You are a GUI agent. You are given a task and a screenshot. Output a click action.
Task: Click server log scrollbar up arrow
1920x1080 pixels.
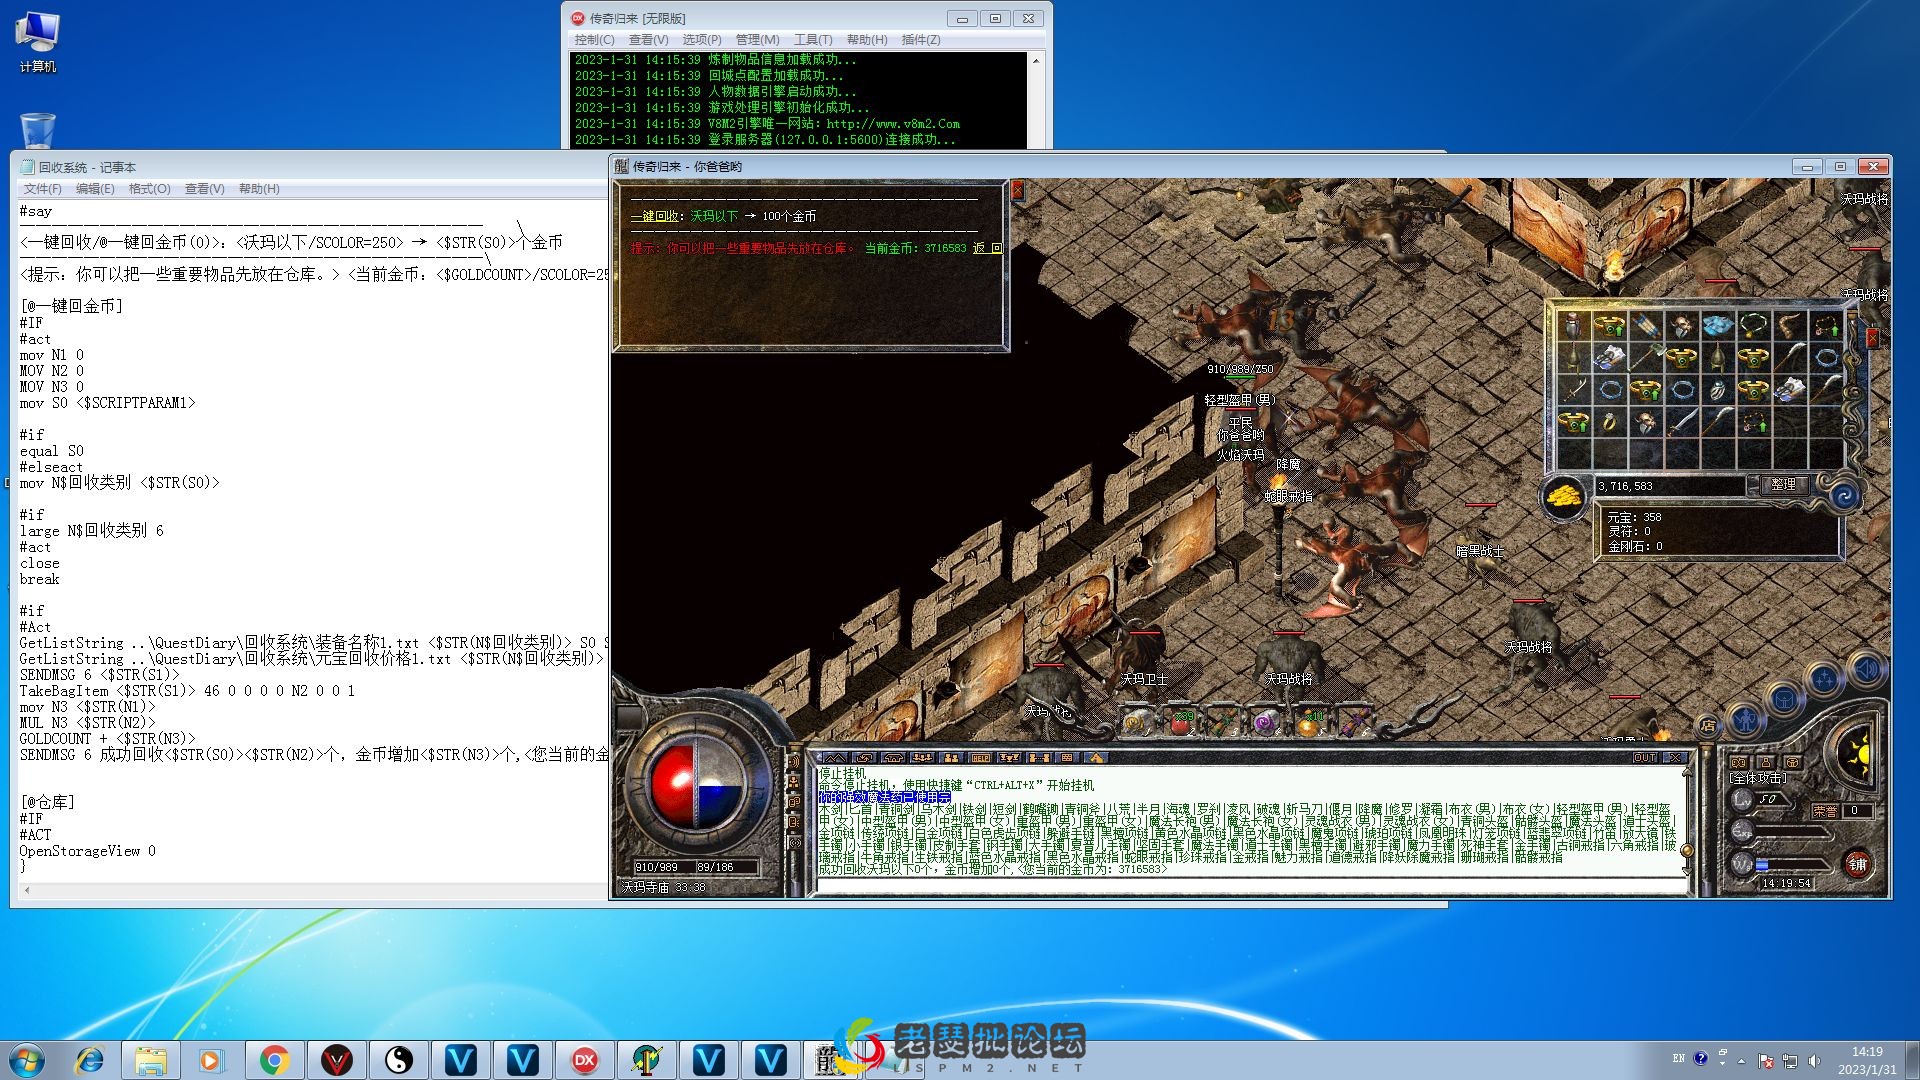(x=1035, y=61)
